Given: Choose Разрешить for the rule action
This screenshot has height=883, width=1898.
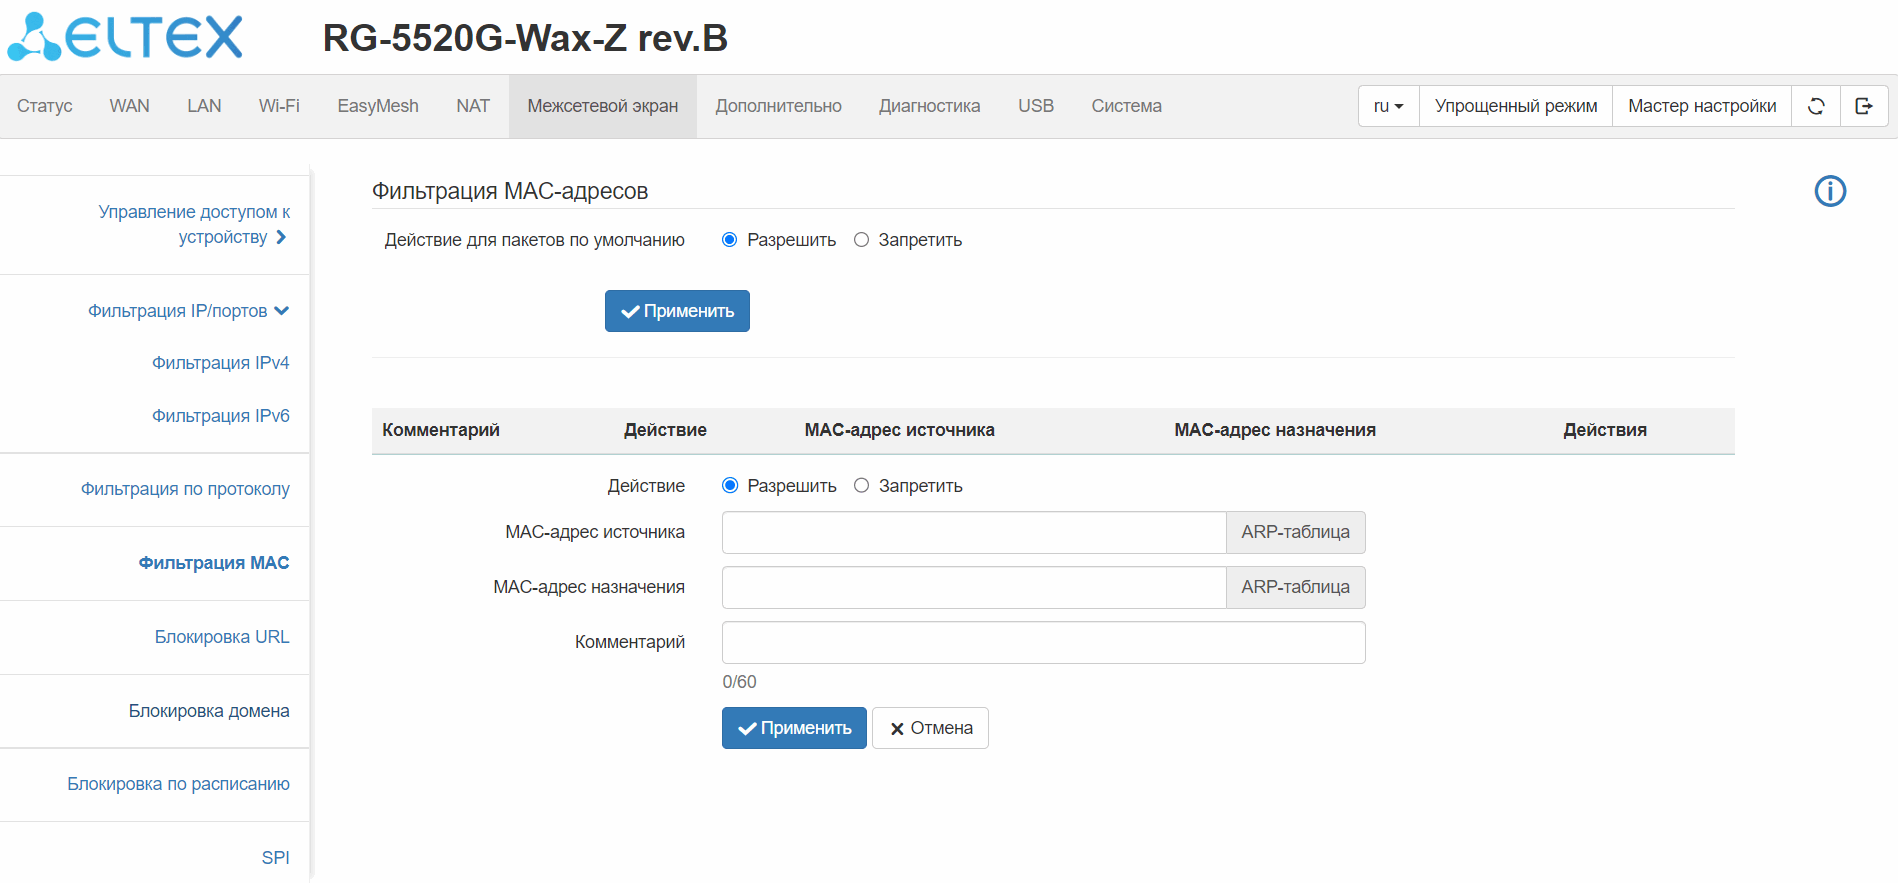Looking at the screenshot, I should [x=730, y=486].
